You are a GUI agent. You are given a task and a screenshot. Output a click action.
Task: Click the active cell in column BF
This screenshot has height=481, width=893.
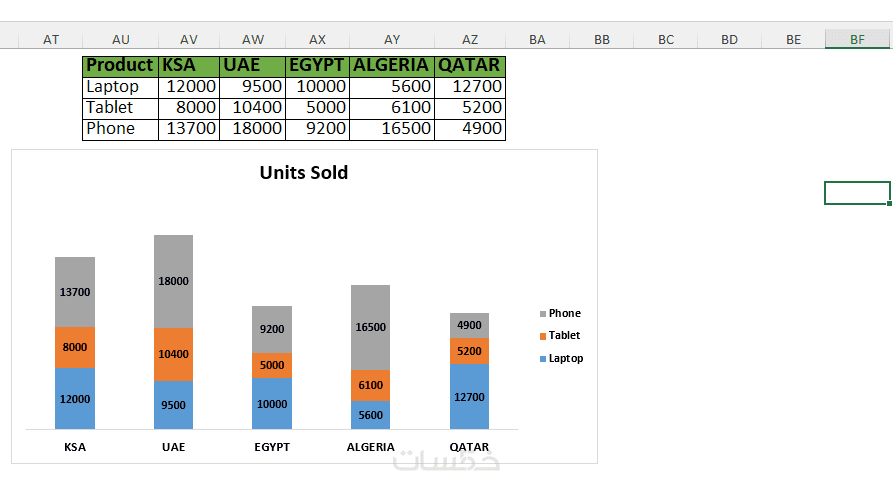coord(857,193)
